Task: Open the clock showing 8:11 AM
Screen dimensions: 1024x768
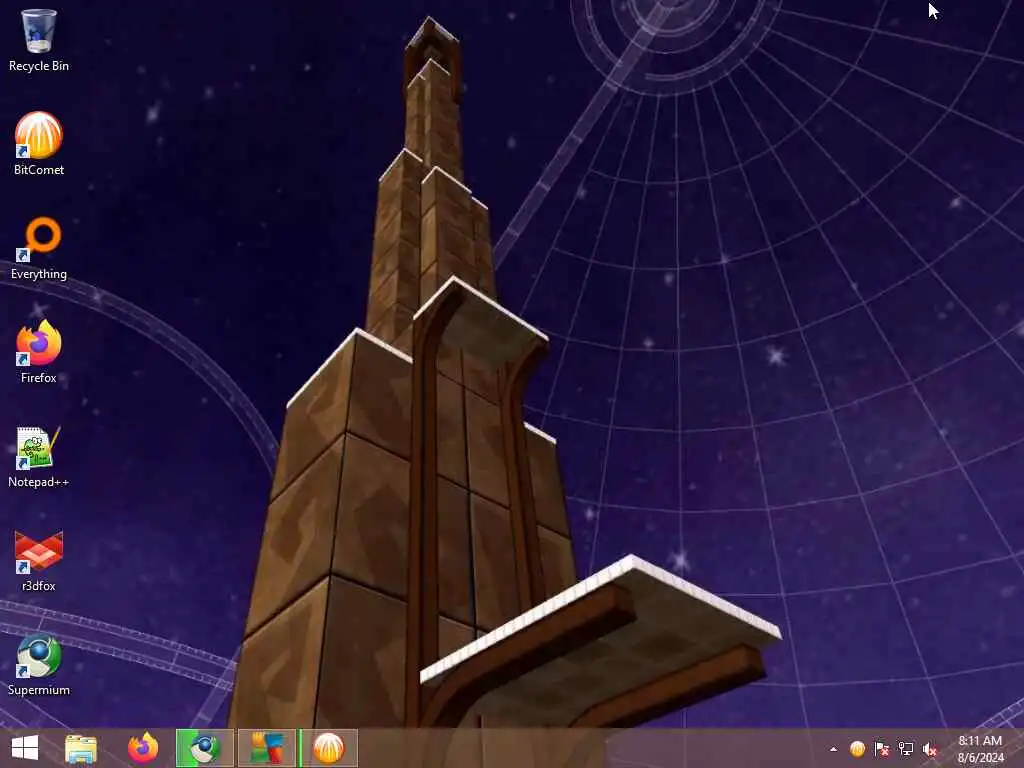Action: (980, 749)
